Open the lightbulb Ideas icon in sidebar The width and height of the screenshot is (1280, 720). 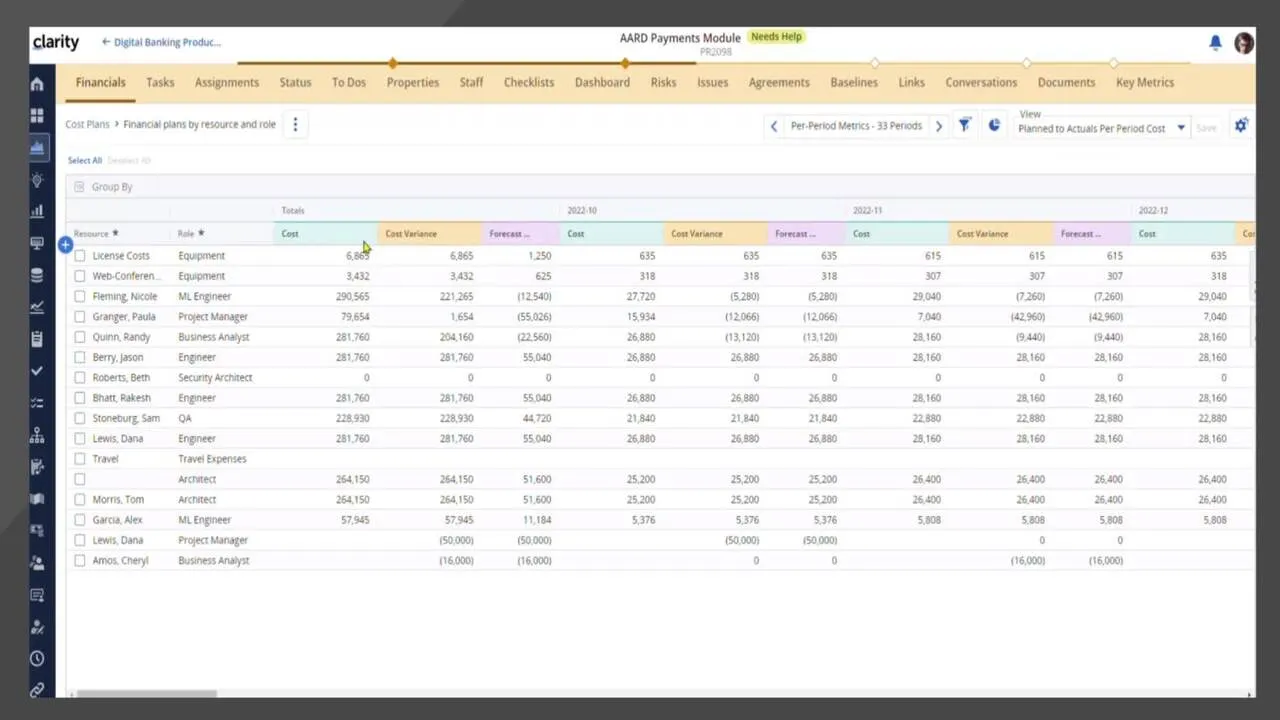(x=37, y=180)
